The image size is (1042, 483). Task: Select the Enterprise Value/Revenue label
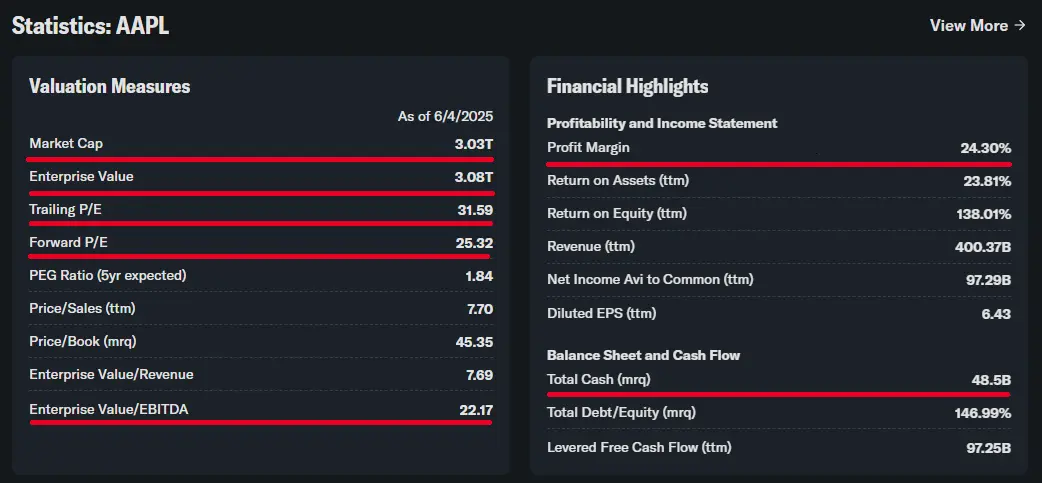point(111,374)
